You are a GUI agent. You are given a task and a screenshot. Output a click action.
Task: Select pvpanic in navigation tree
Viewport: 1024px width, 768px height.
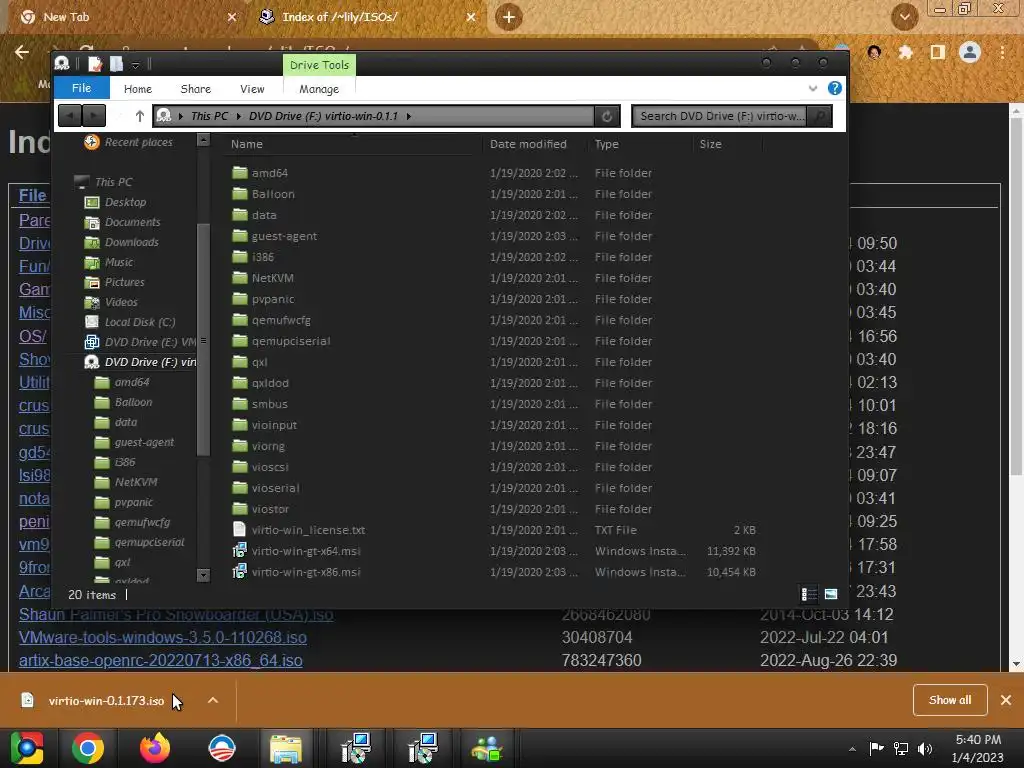click(x=133, y=502)
